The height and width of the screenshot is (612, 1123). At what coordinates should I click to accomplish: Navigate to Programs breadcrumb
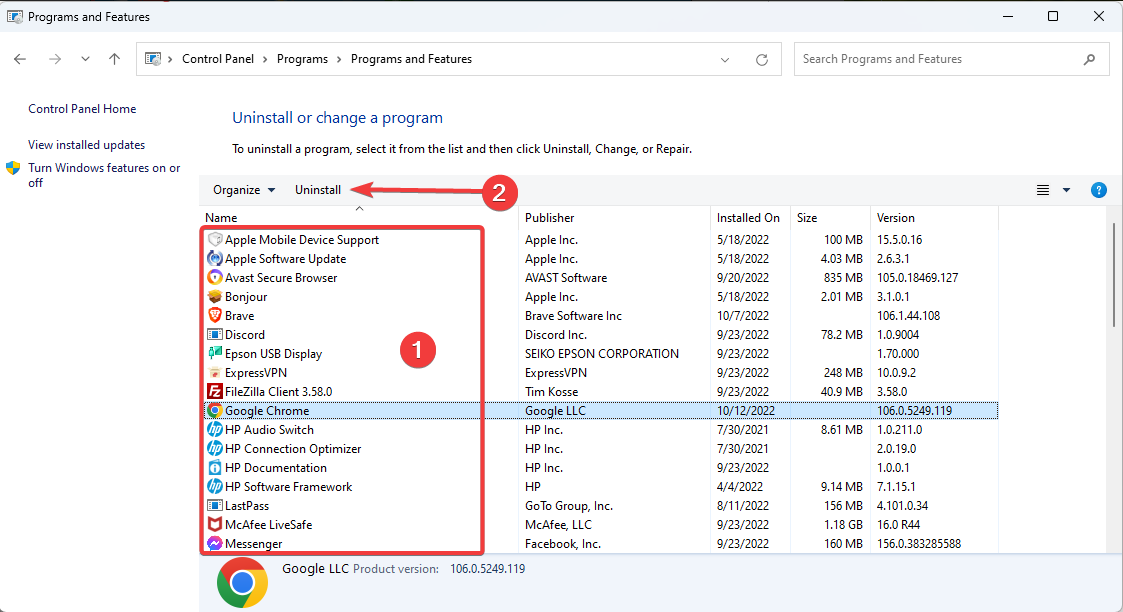pyautogui.click(x=302, y=59)
